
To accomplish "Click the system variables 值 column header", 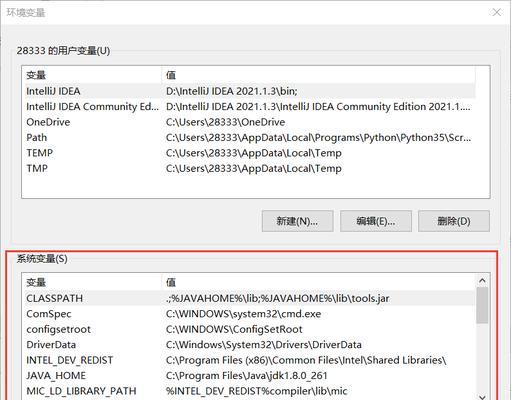I will click(x=319, y=282).
